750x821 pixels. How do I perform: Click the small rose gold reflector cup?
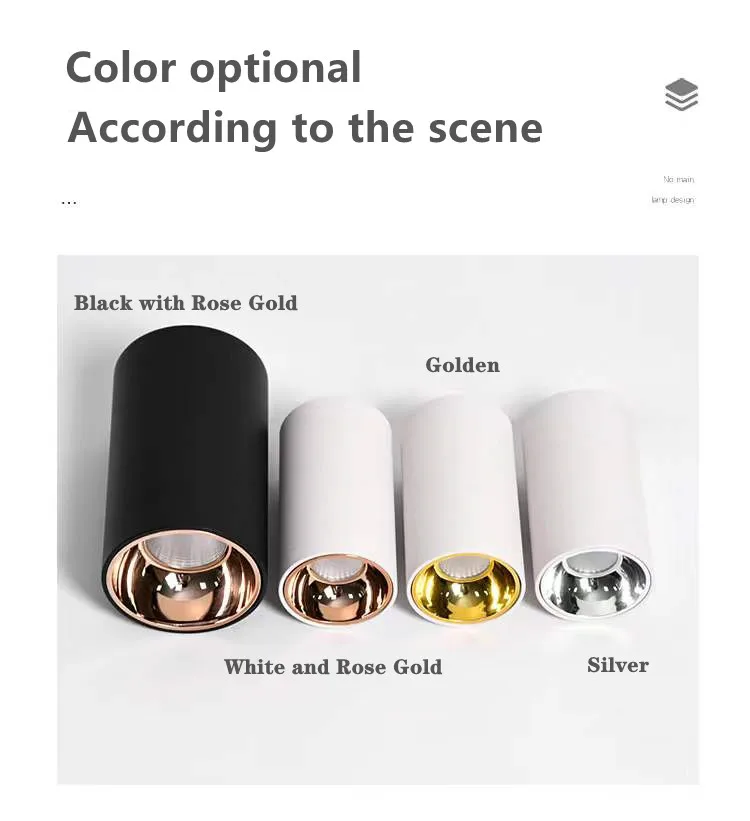pyautogui.click(x=337, y=589)
